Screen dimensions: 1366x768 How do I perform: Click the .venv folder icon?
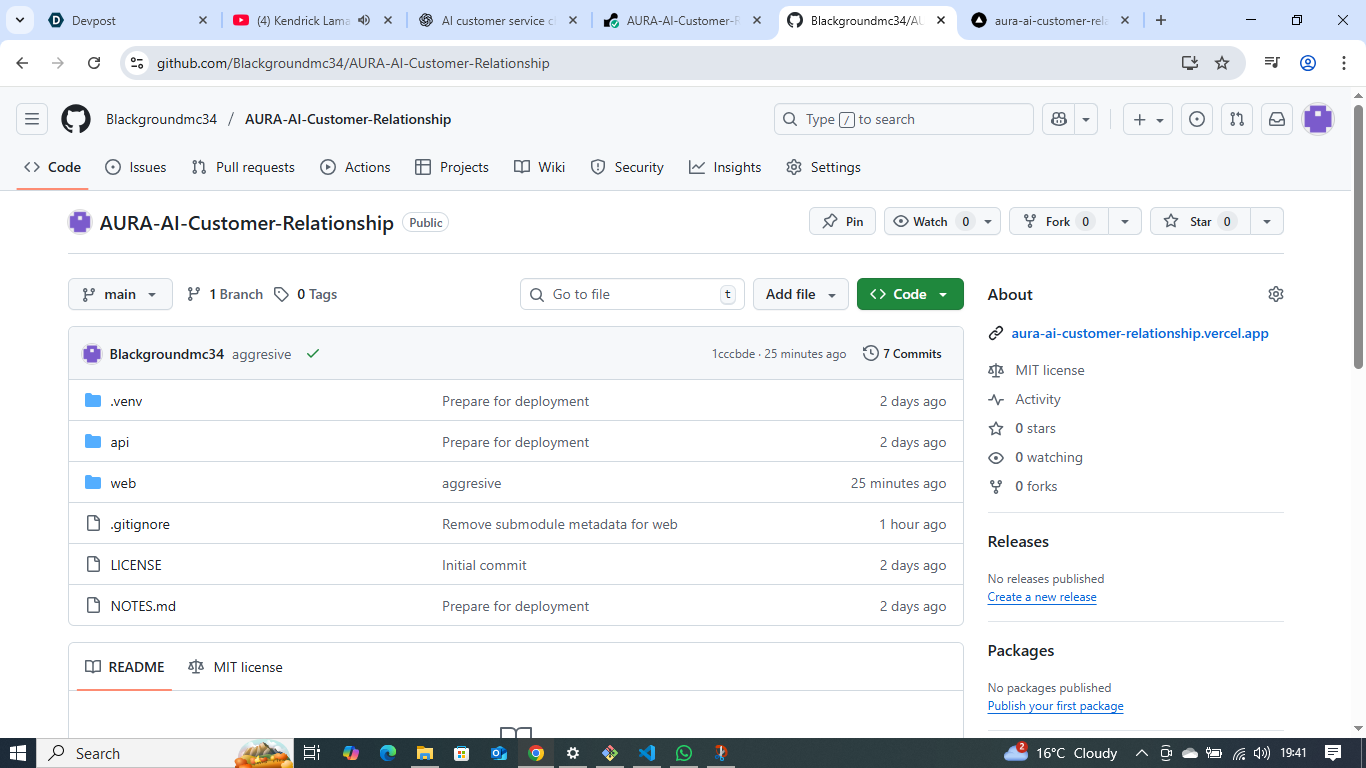click(x=93, y=401)
